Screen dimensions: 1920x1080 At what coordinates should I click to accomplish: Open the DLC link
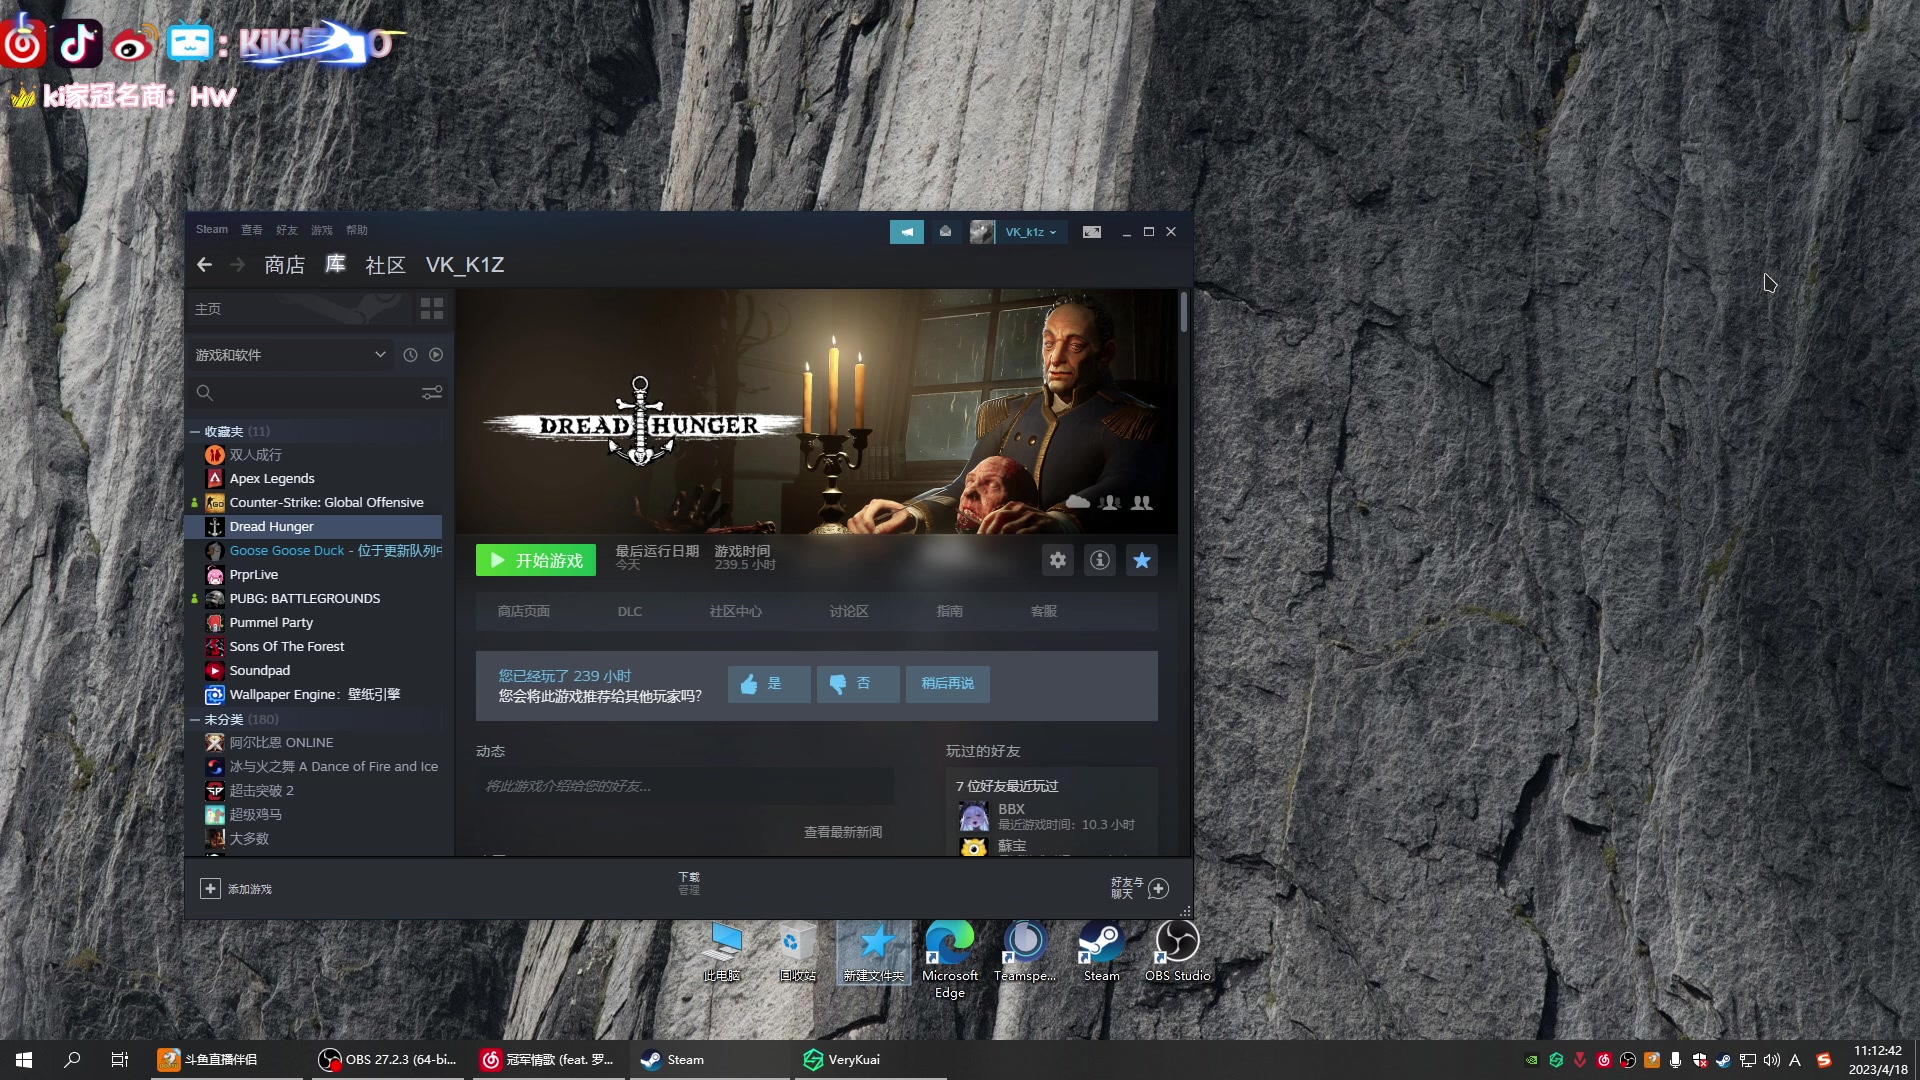[x=630, y=612]
